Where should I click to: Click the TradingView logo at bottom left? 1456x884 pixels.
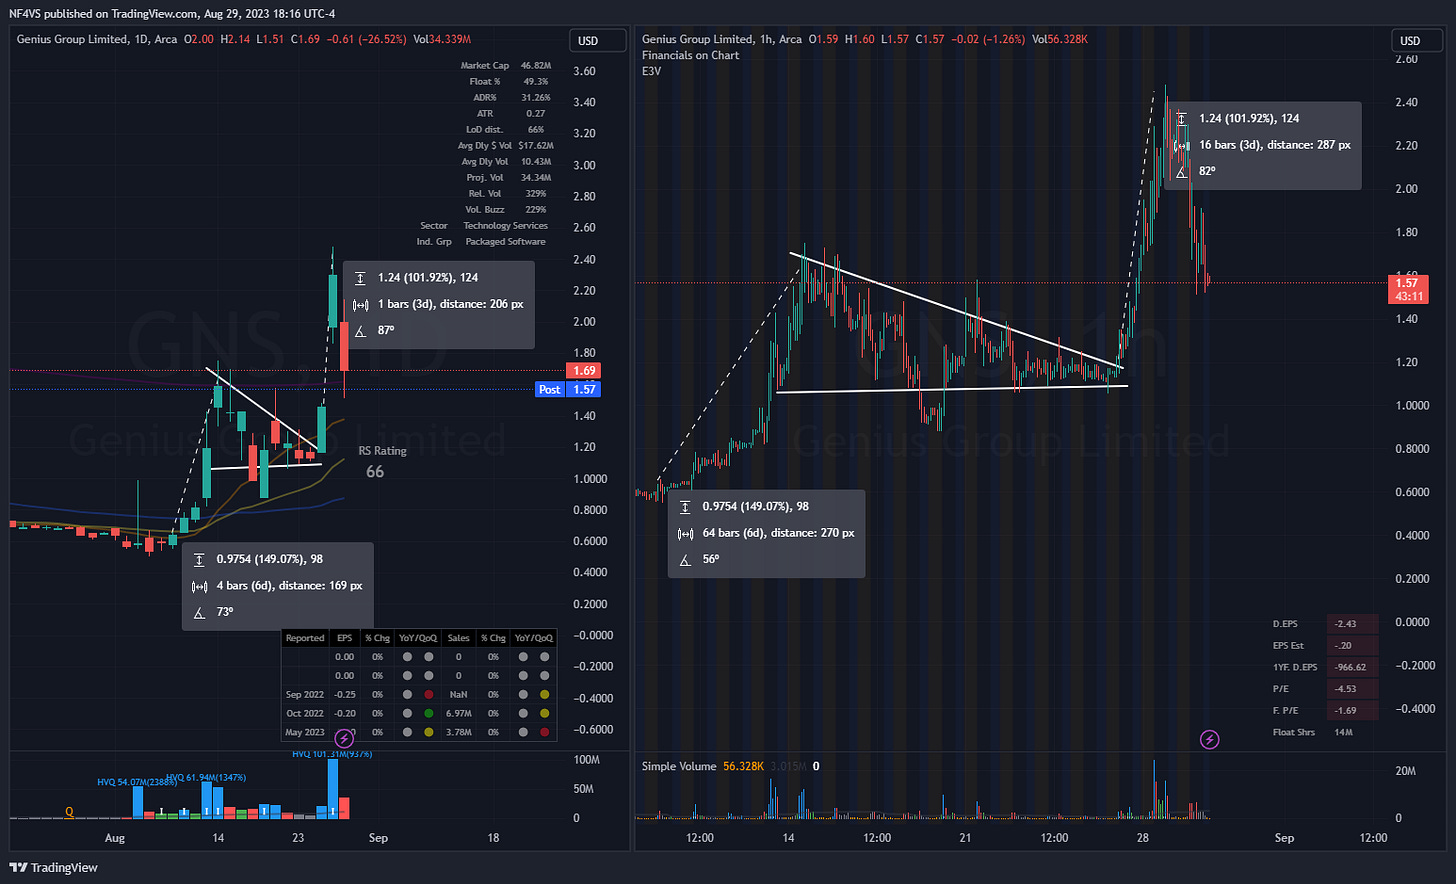pyautogui.click(x=54, y=868)
